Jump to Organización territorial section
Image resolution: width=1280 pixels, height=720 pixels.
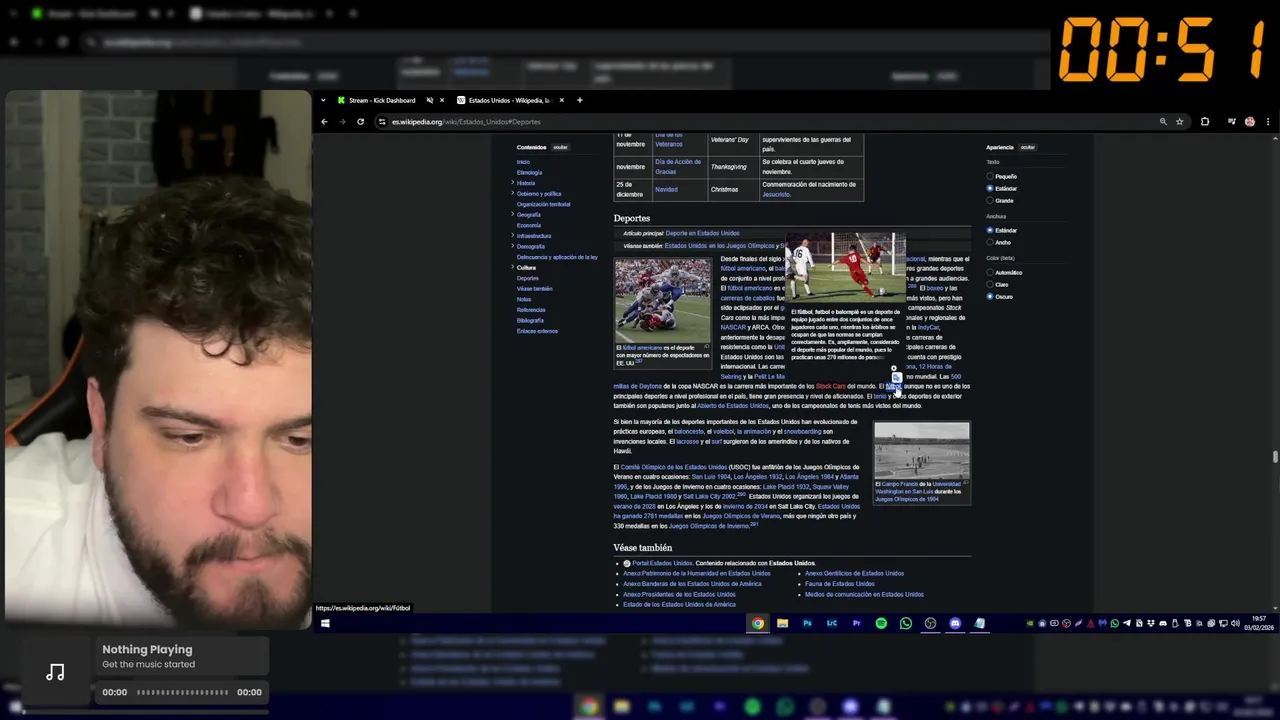pos(543,204)
